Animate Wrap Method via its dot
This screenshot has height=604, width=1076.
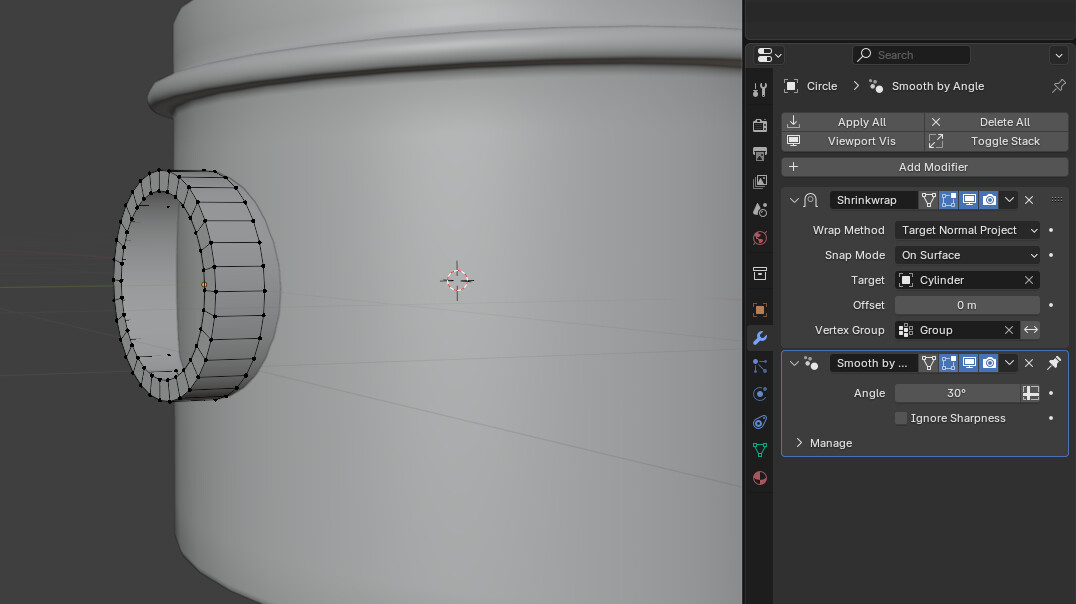click(x=1051, y=230)
